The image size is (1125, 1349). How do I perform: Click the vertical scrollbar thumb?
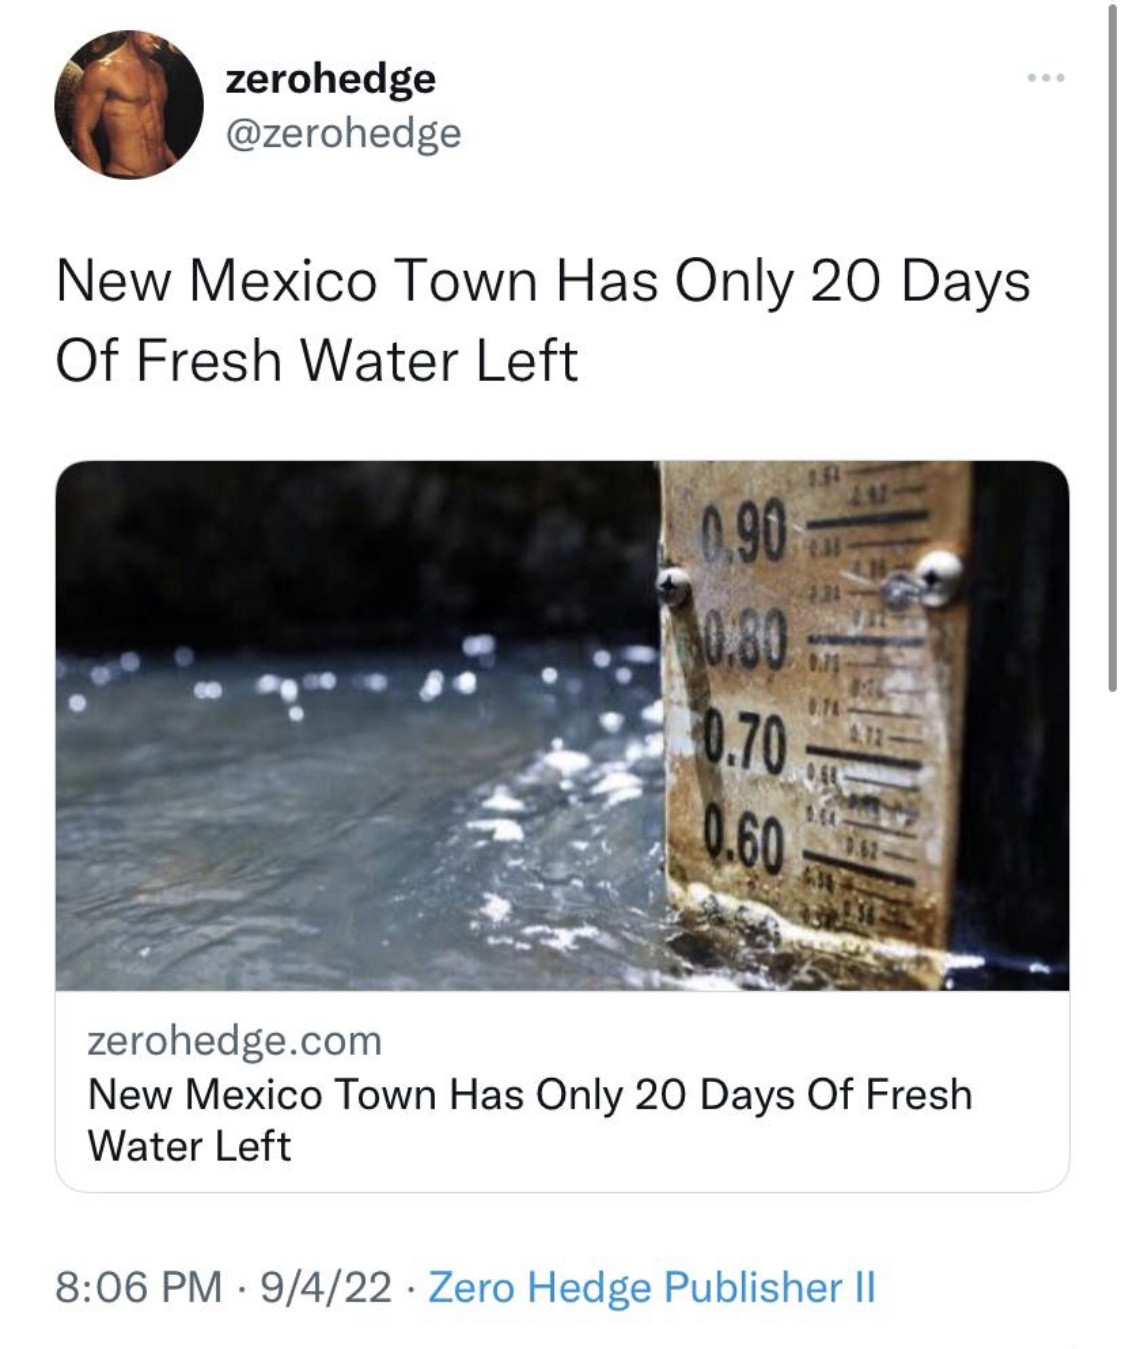coord(1112,350)
